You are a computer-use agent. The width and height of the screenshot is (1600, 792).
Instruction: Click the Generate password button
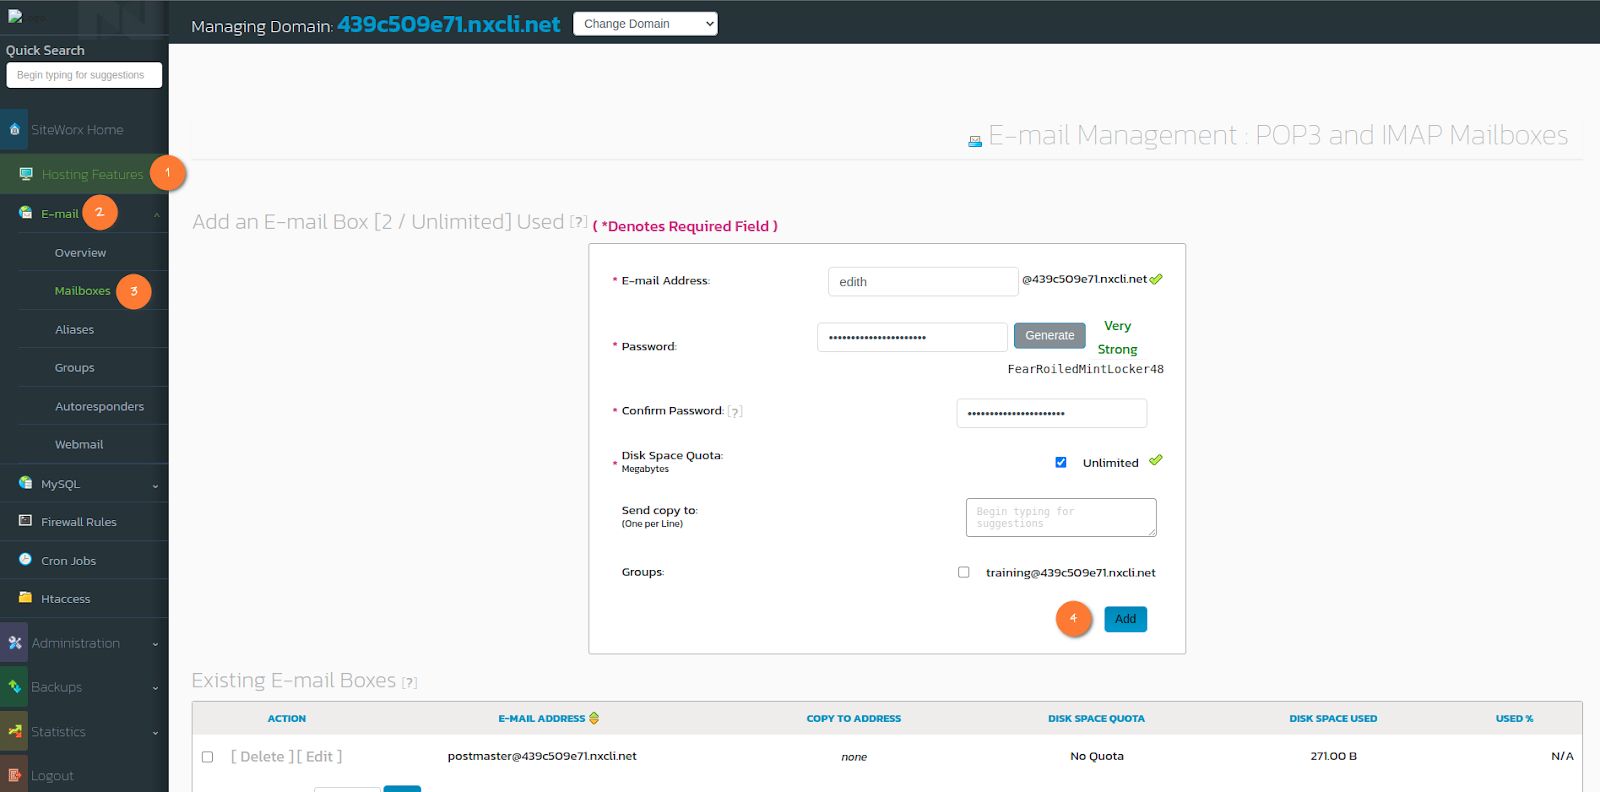(1049, 335)
